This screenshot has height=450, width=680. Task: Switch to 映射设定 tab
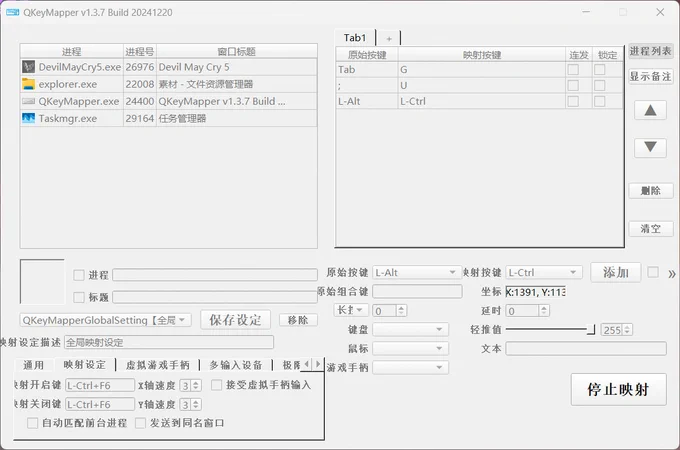tap(85, 365)
